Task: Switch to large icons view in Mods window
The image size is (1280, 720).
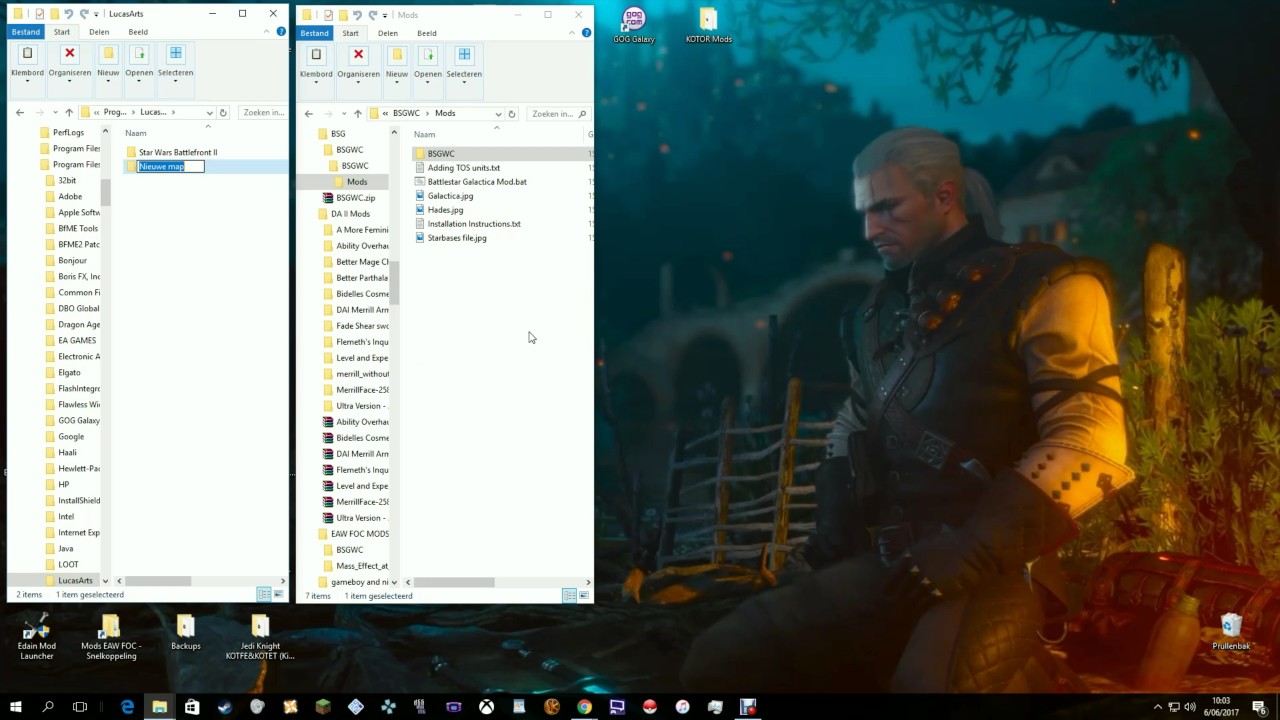Action: click(583, 595)
